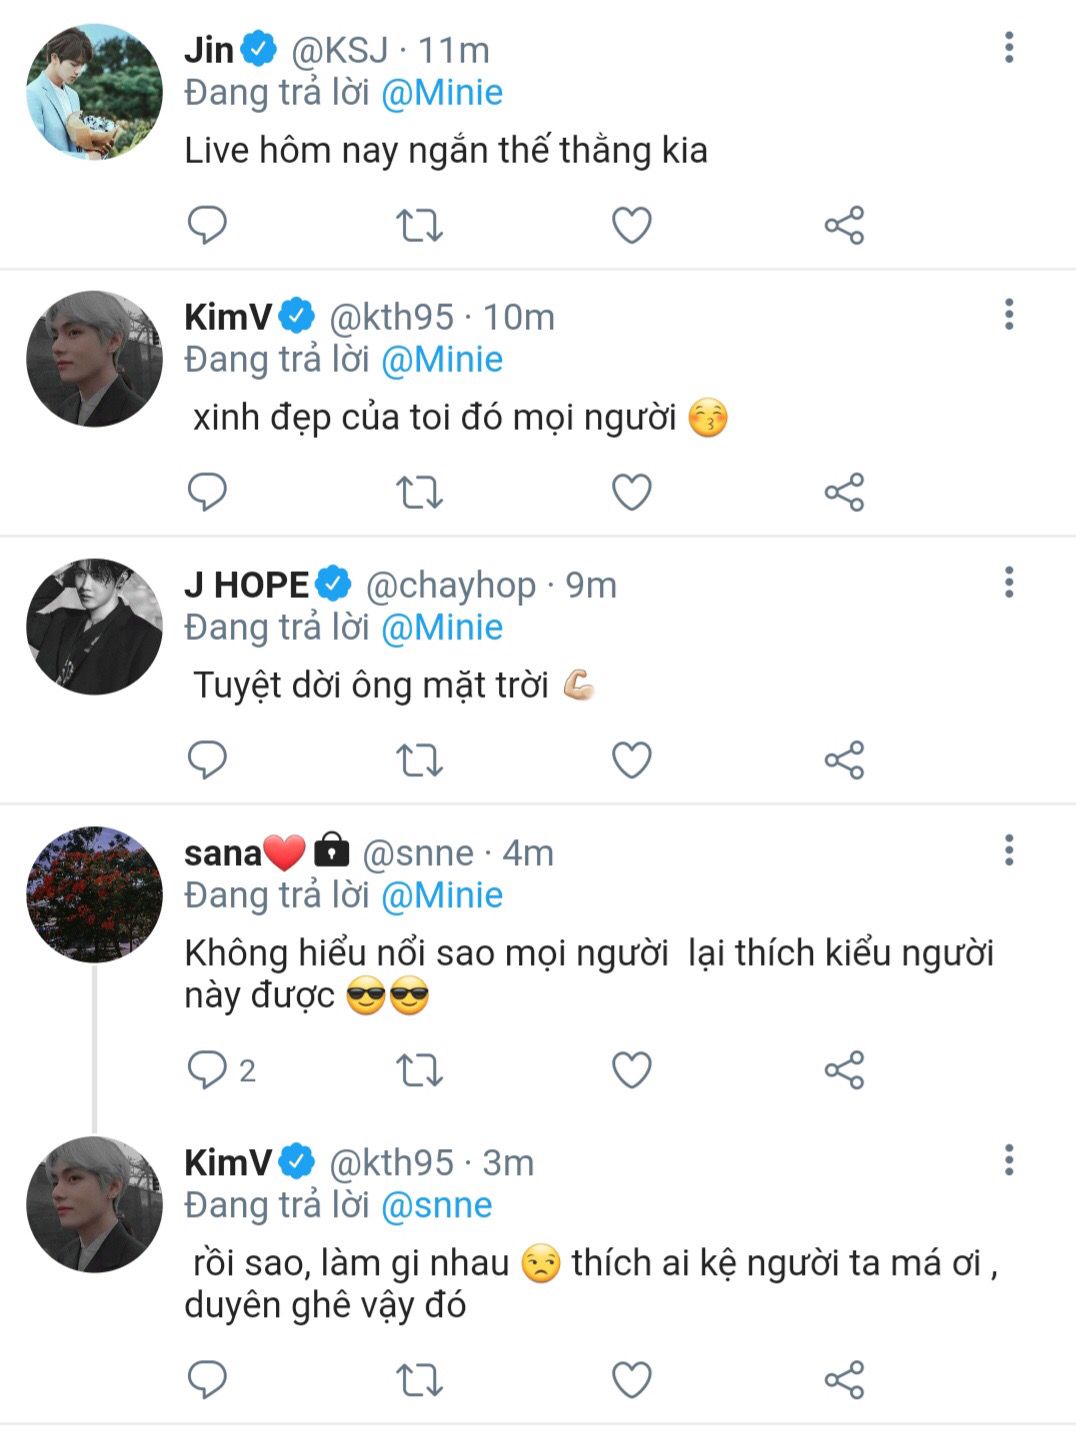Viewport: 1076px width, 1434px height.
Task: Reply to J HOPE's tweet
Action: [x=207, y=760]
